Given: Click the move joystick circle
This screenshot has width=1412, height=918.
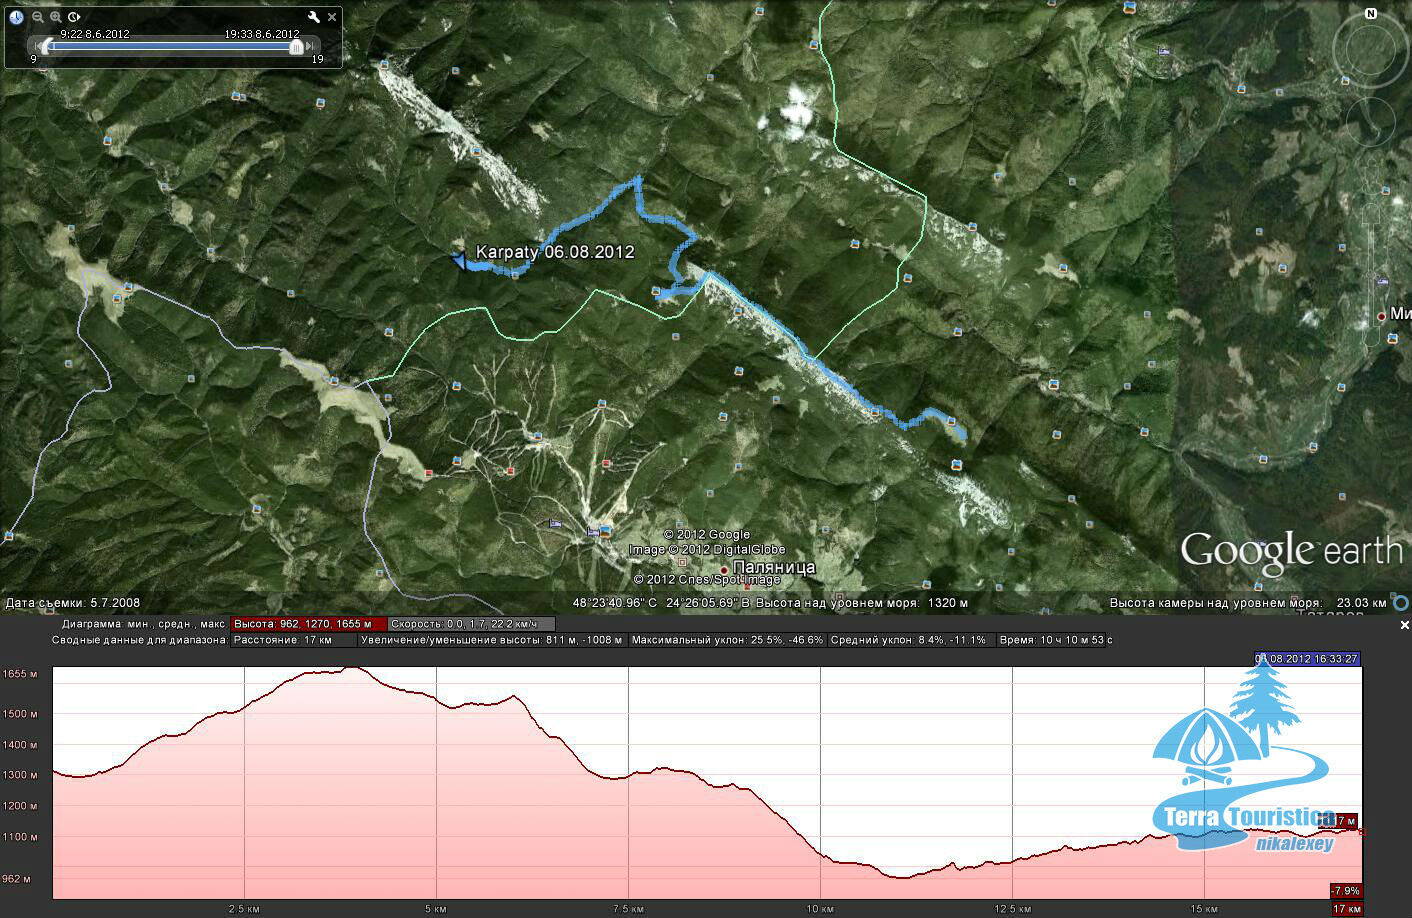Looking at the screenshot, I should (x=1371, y=122).
